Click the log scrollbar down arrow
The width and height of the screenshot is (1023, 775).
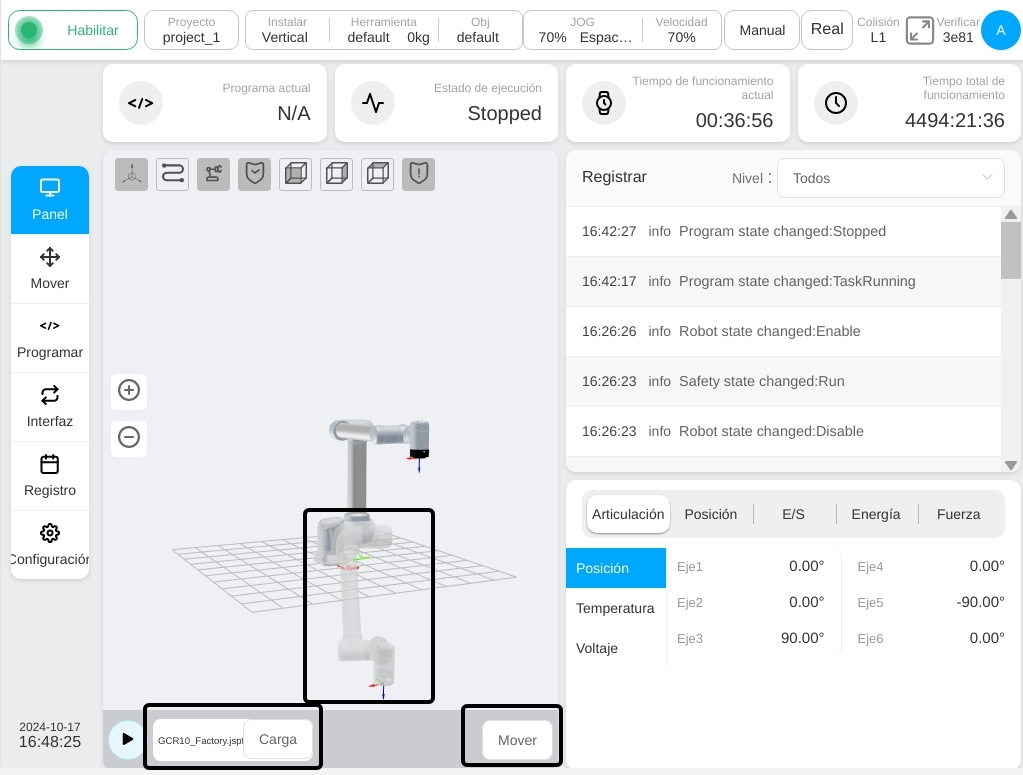tap(1011, 465)
